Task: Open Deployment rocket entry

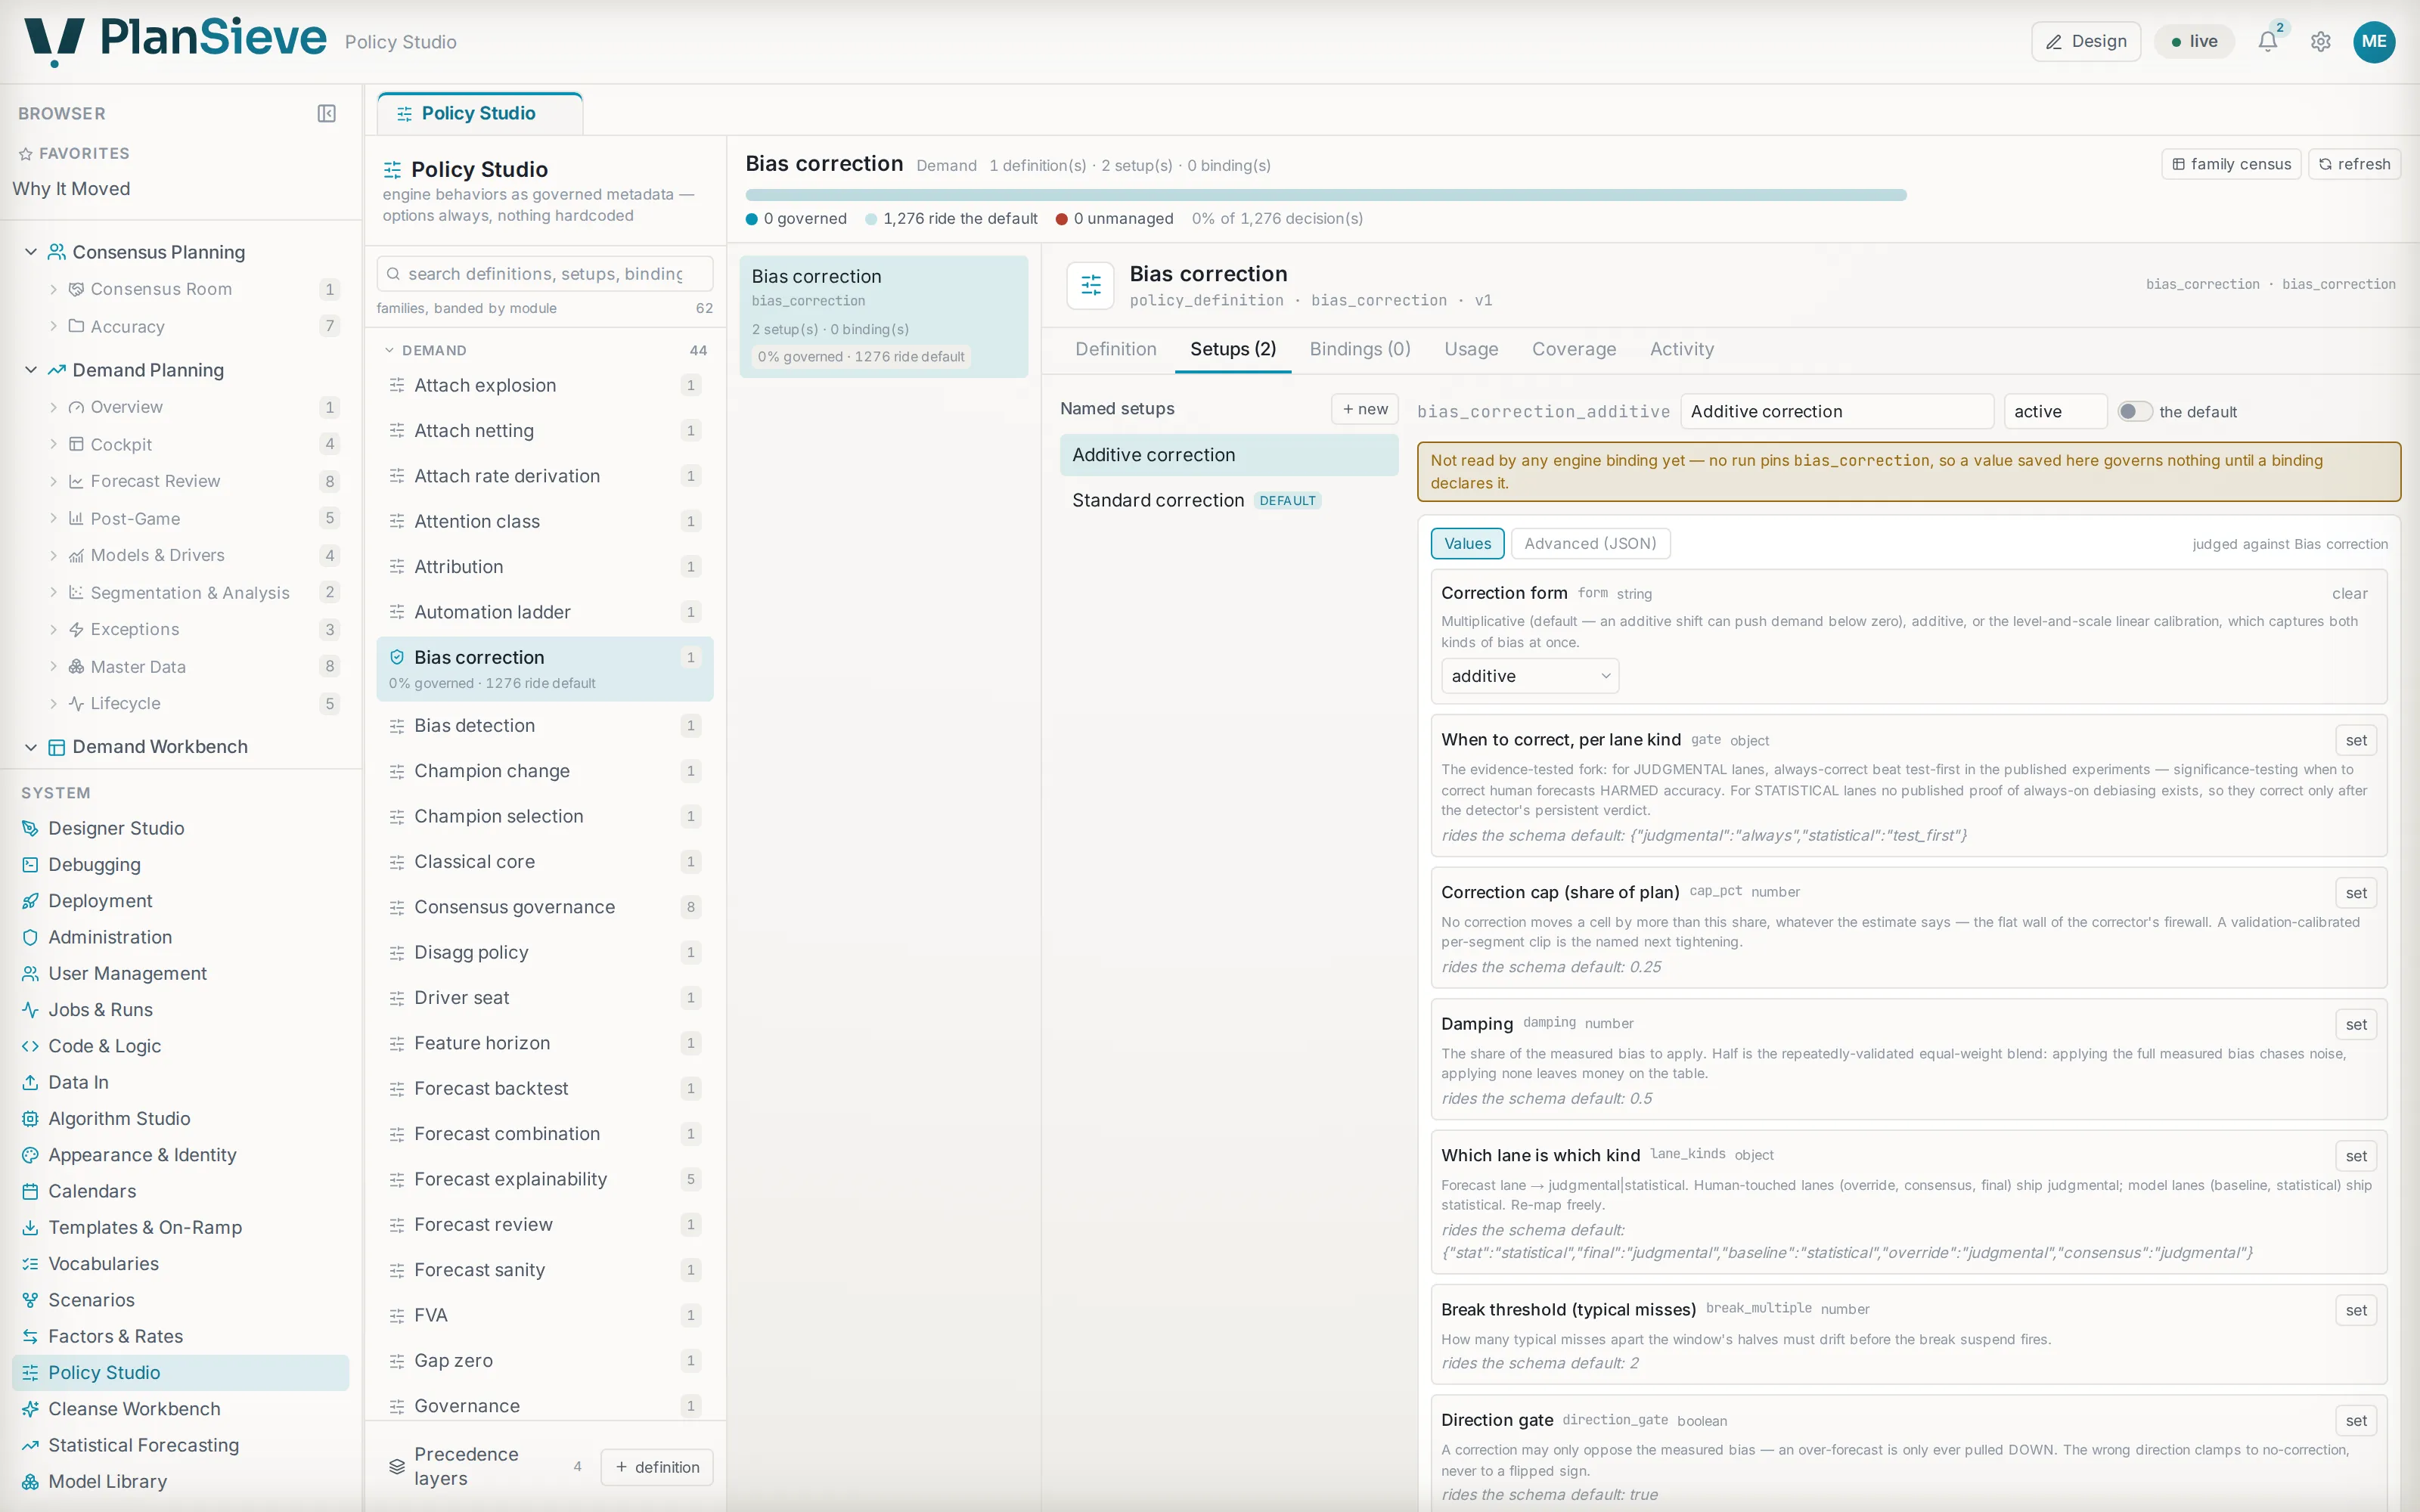Action: point(100,900)
